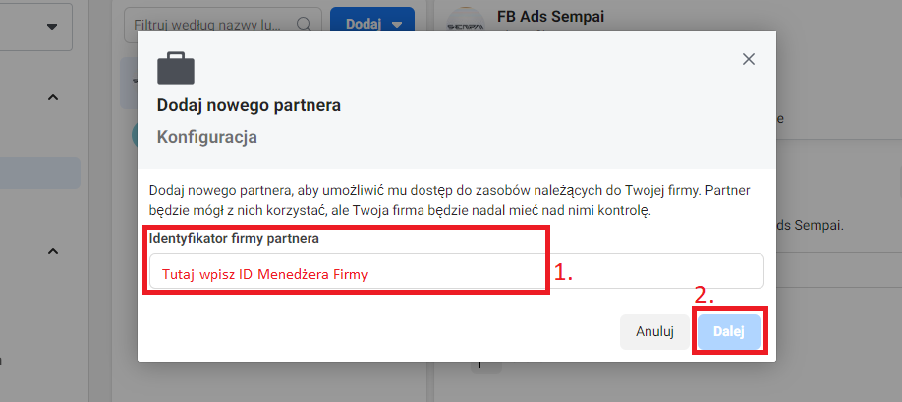The width and height of the screenshot is (902, 402).
Task: Click the Identyfikator firmy partnera field label
Action: coord(234,239)
